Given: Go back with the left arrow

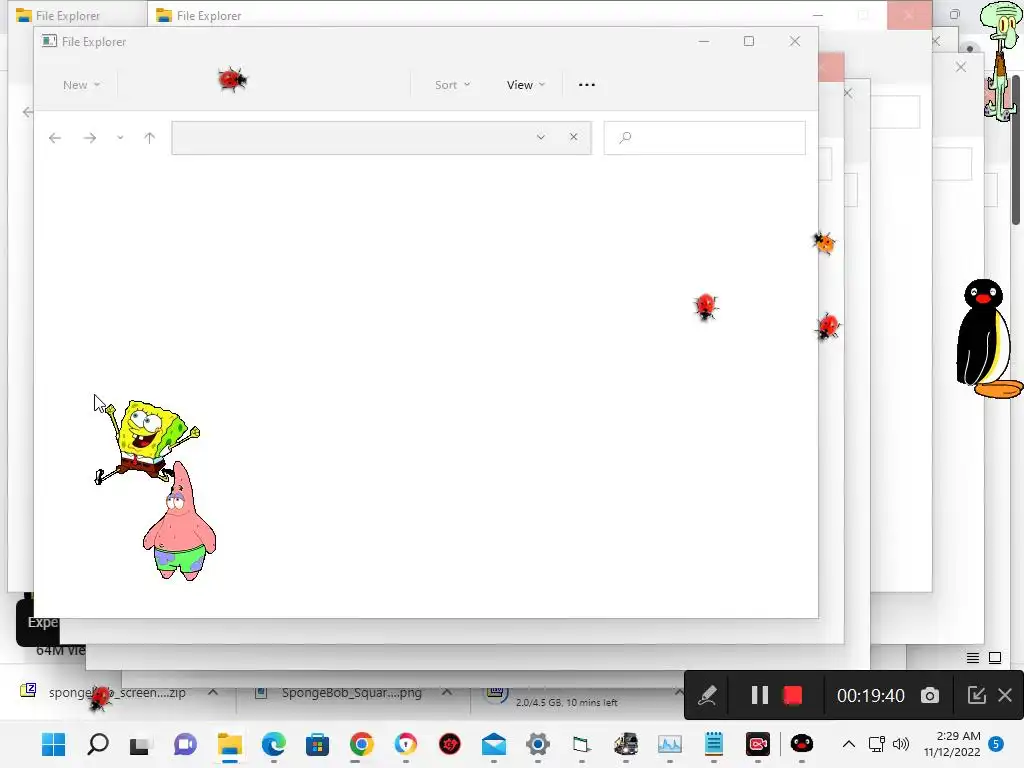Looking at the screenshot, I should 55,138.
